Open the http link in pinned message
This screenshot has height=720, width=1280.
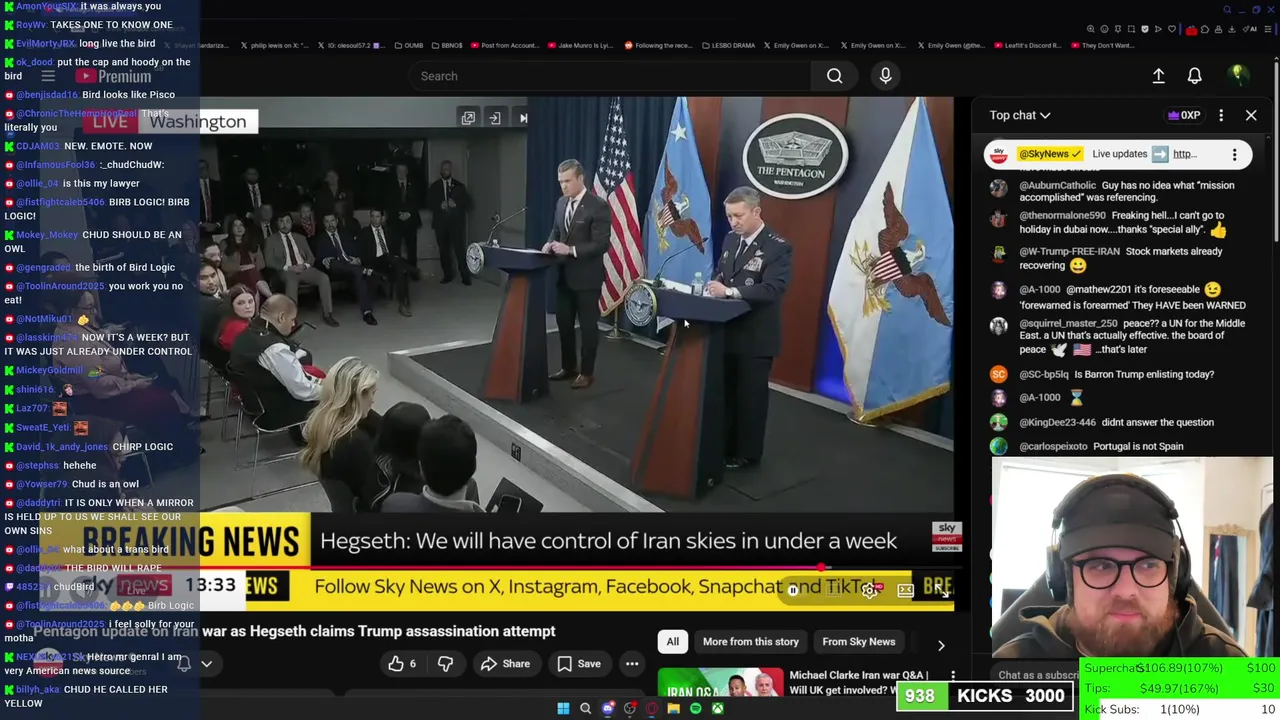click(x=1185, y=154)
